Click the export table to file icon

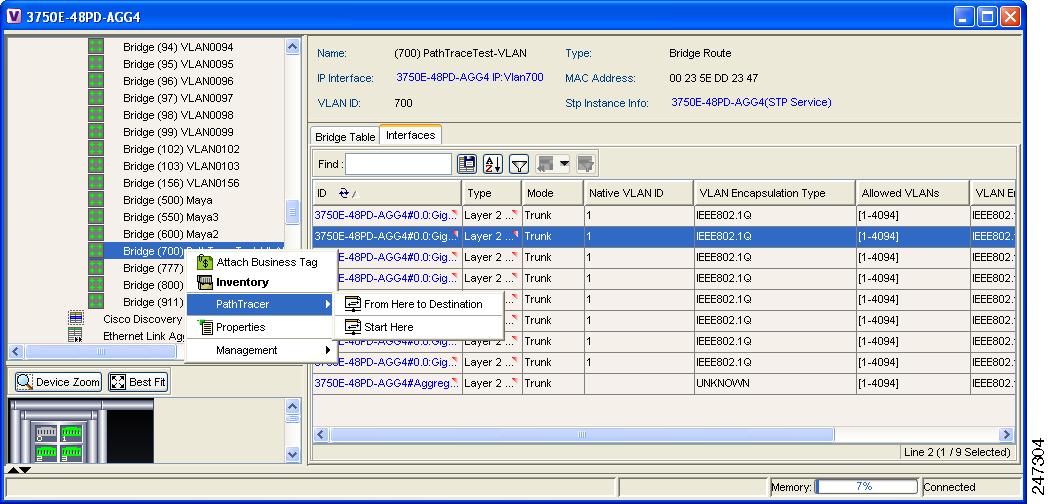pyautogui.click(x=467, y=164)
